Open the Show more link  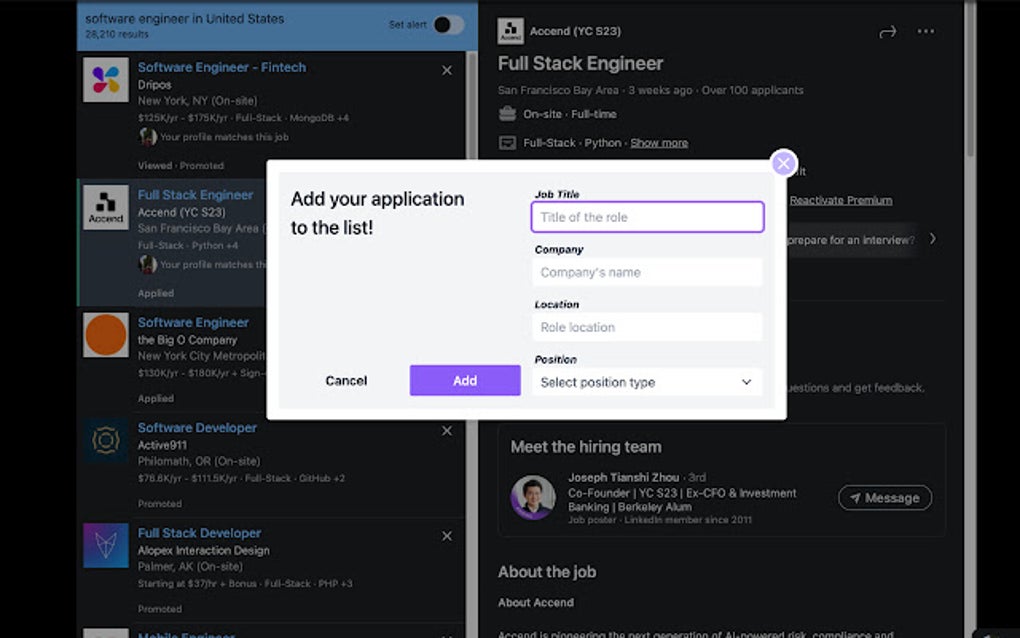click(659, 142)
